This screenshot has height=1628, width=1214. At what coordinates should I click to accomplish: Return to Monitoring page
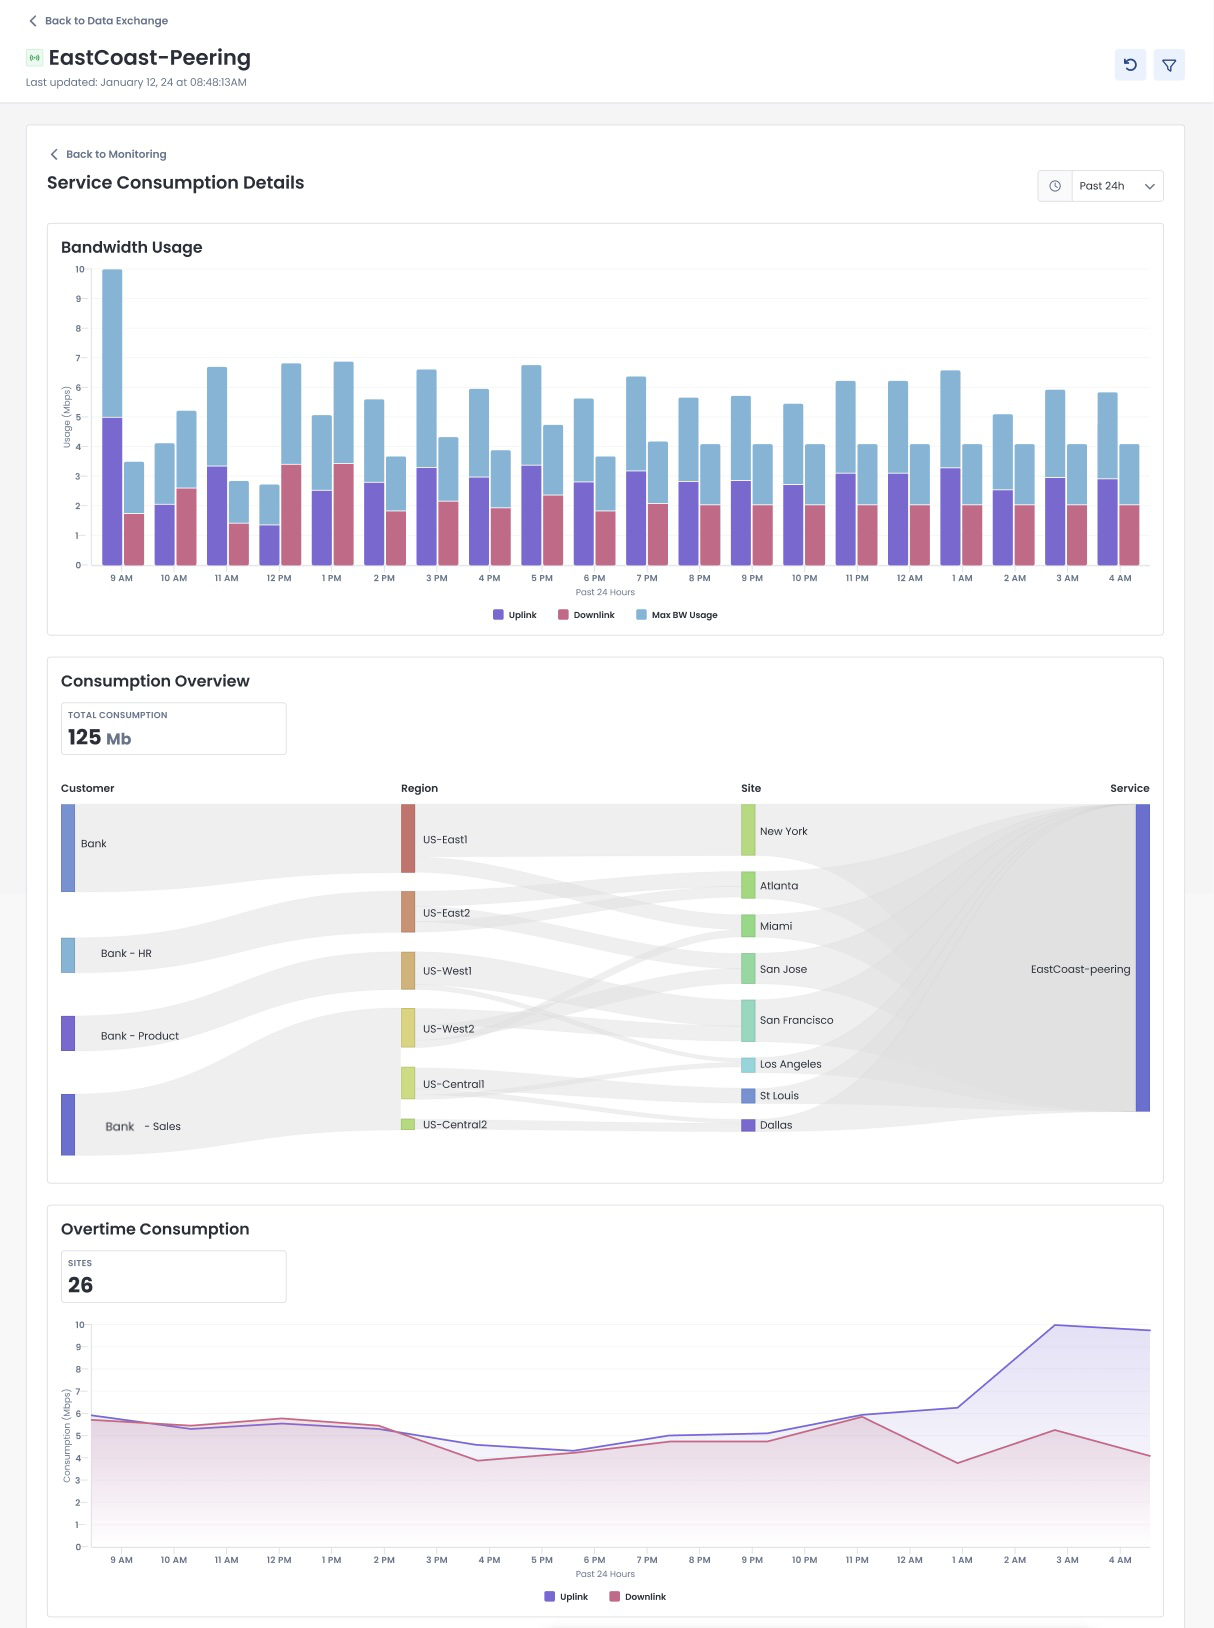pyautogui.click(x=116, y=154)
